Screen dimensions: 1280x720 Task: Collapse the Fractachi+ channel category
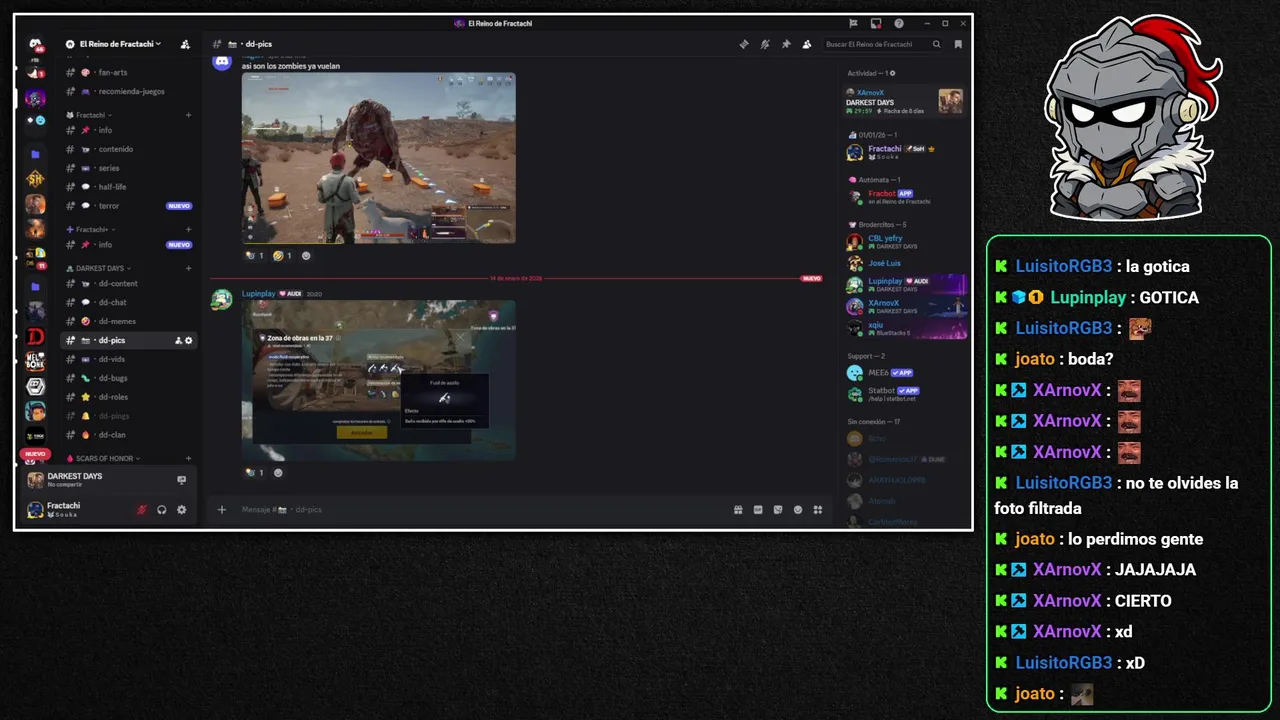96,229
